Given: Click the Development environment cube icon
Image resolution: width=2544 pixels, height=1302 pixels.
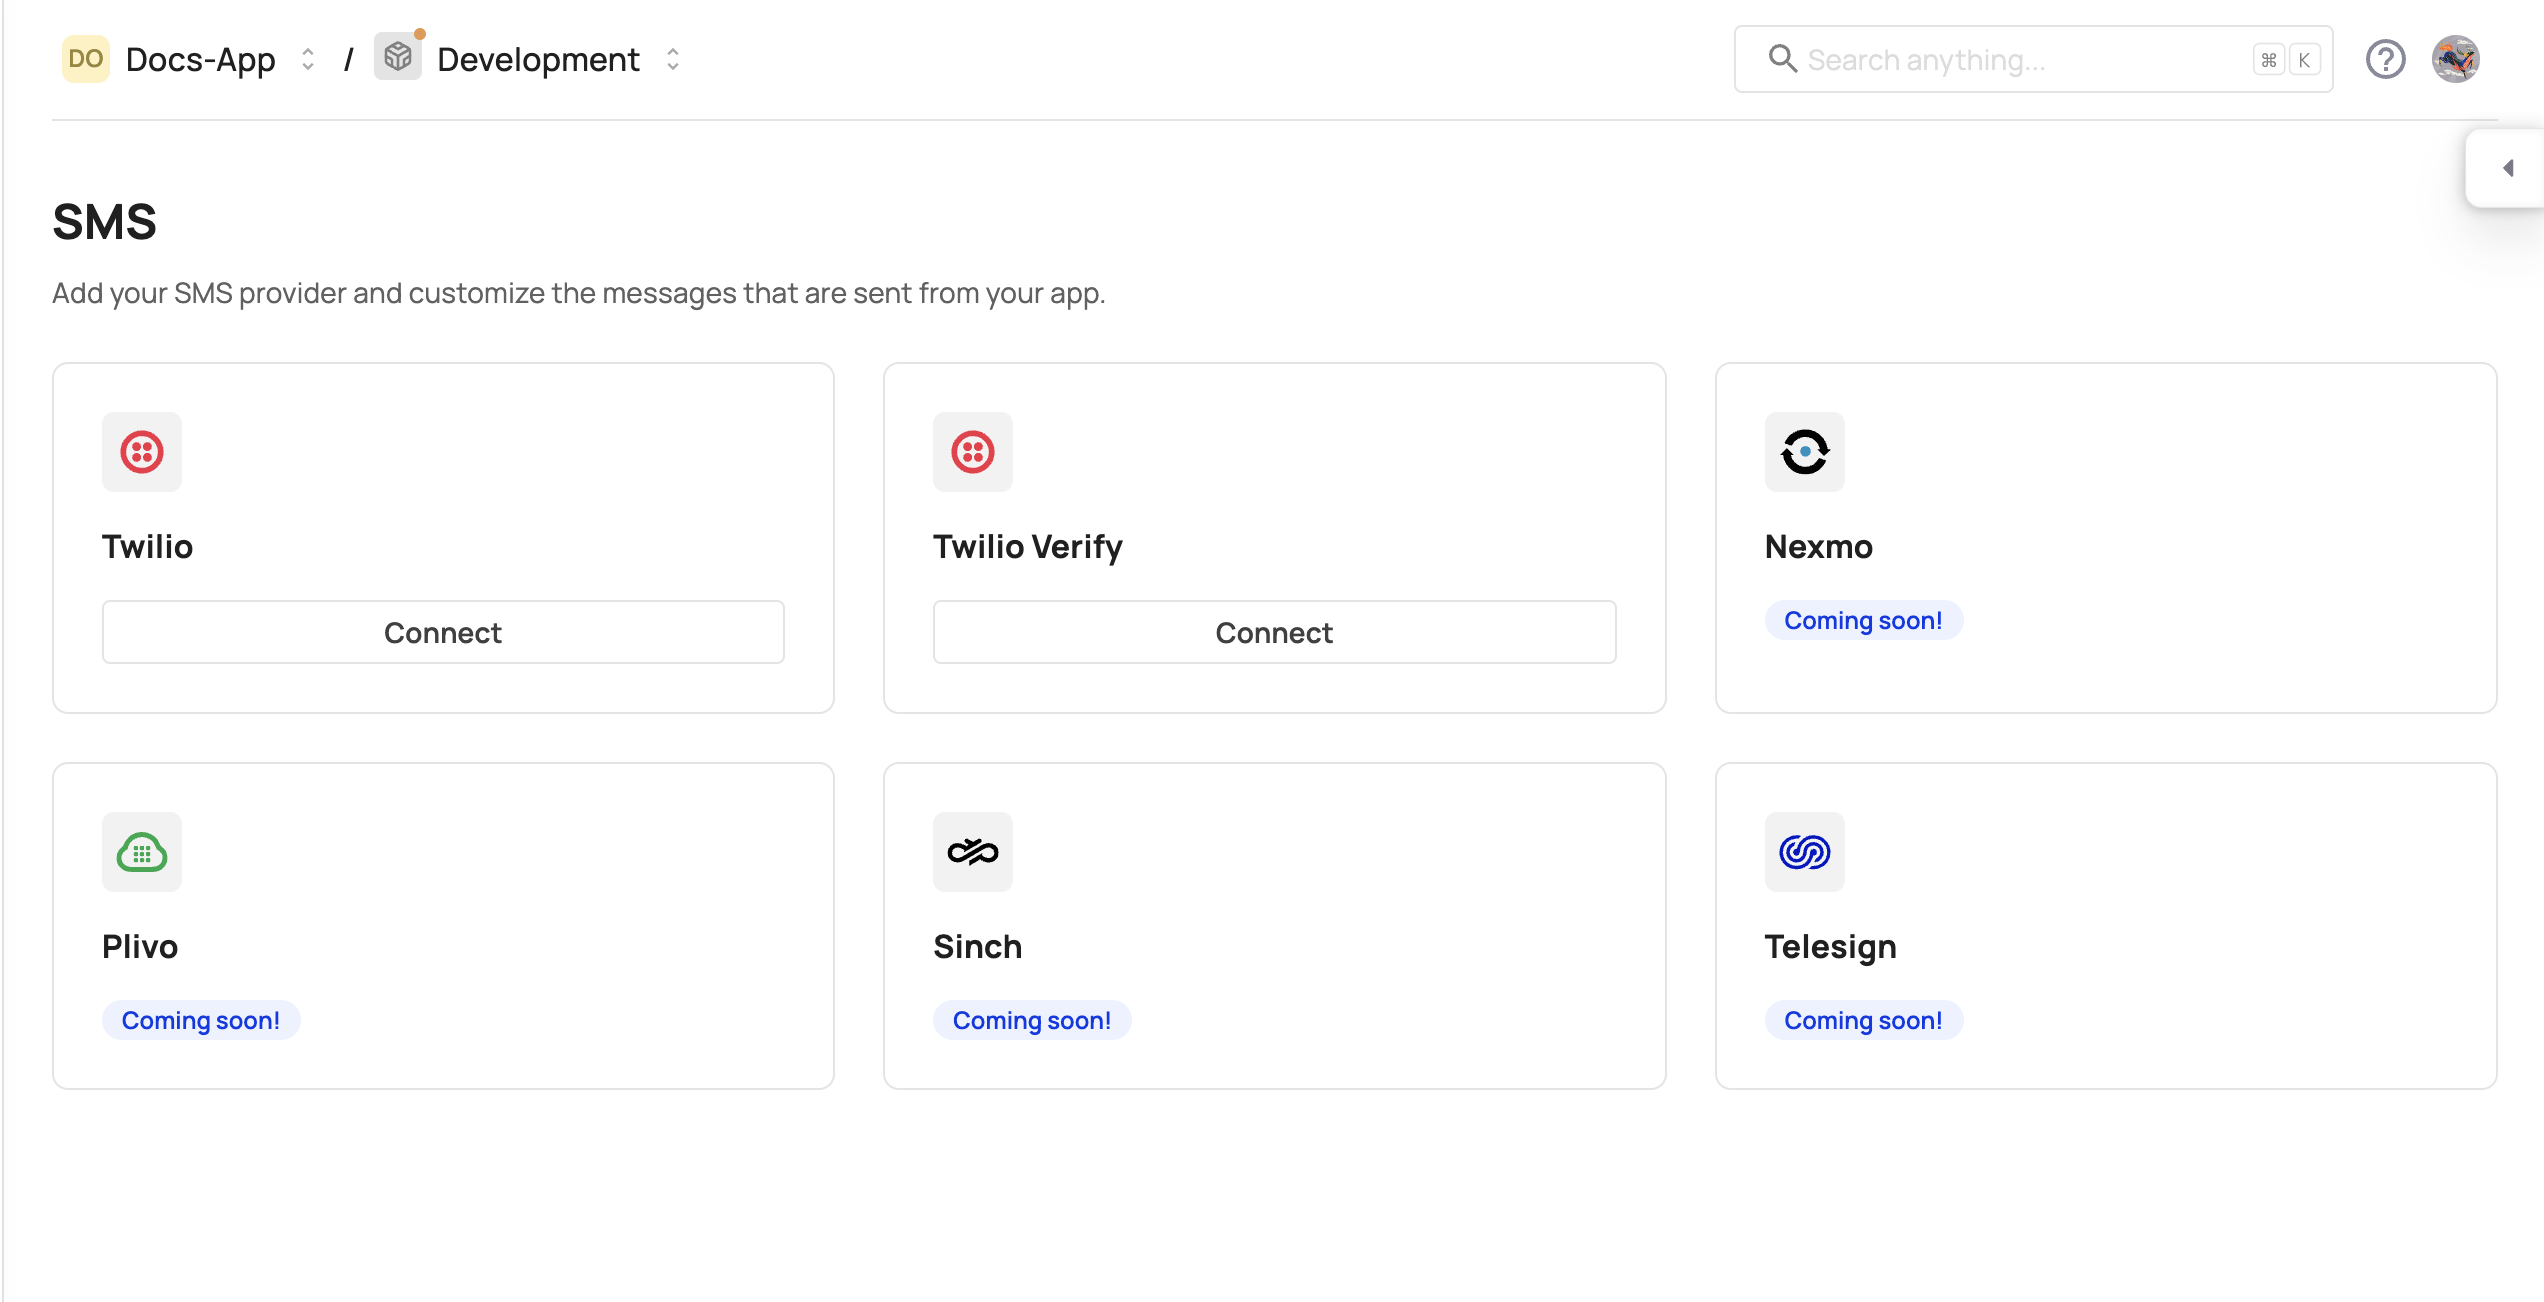Looking at the screenshot, I should pyautogui.click(x=398, y=57).
